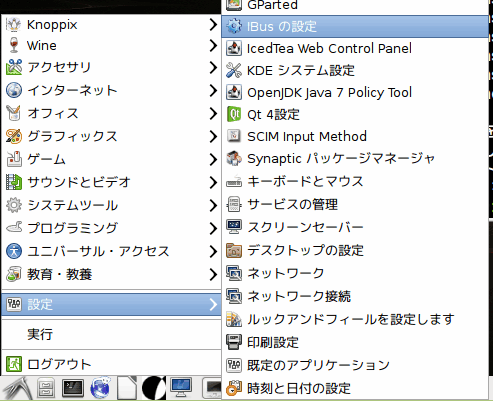The width and height of the screenshot is (493, 401).
Task: Open the グラフィックス submenu
Action: (111, 136)
